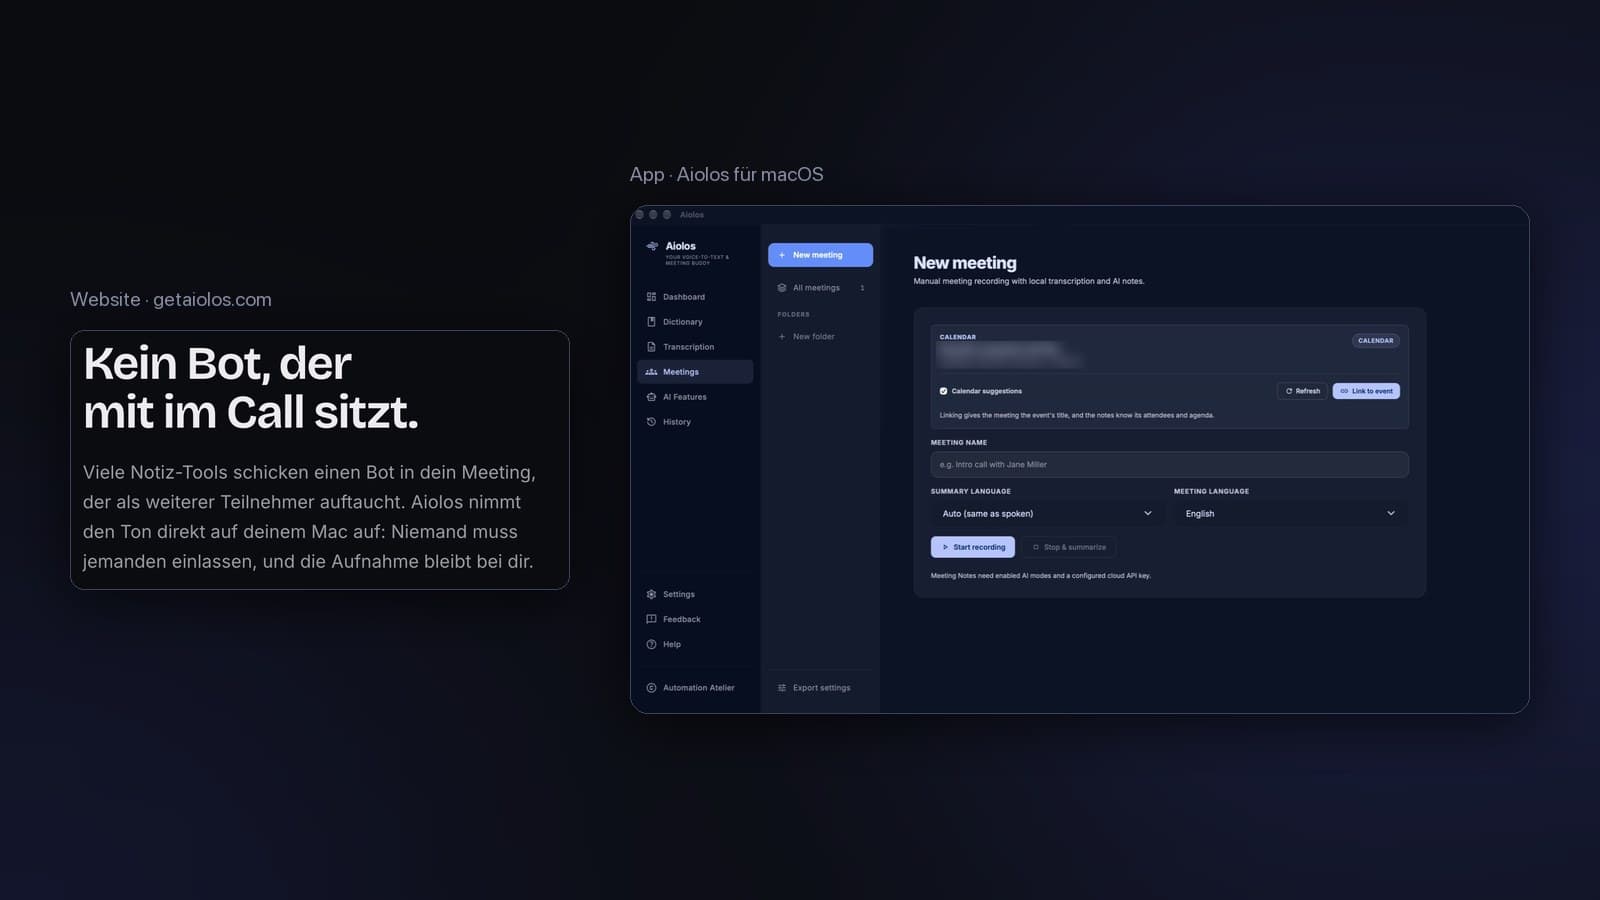Click the Feedback icon

coord(651,619)
